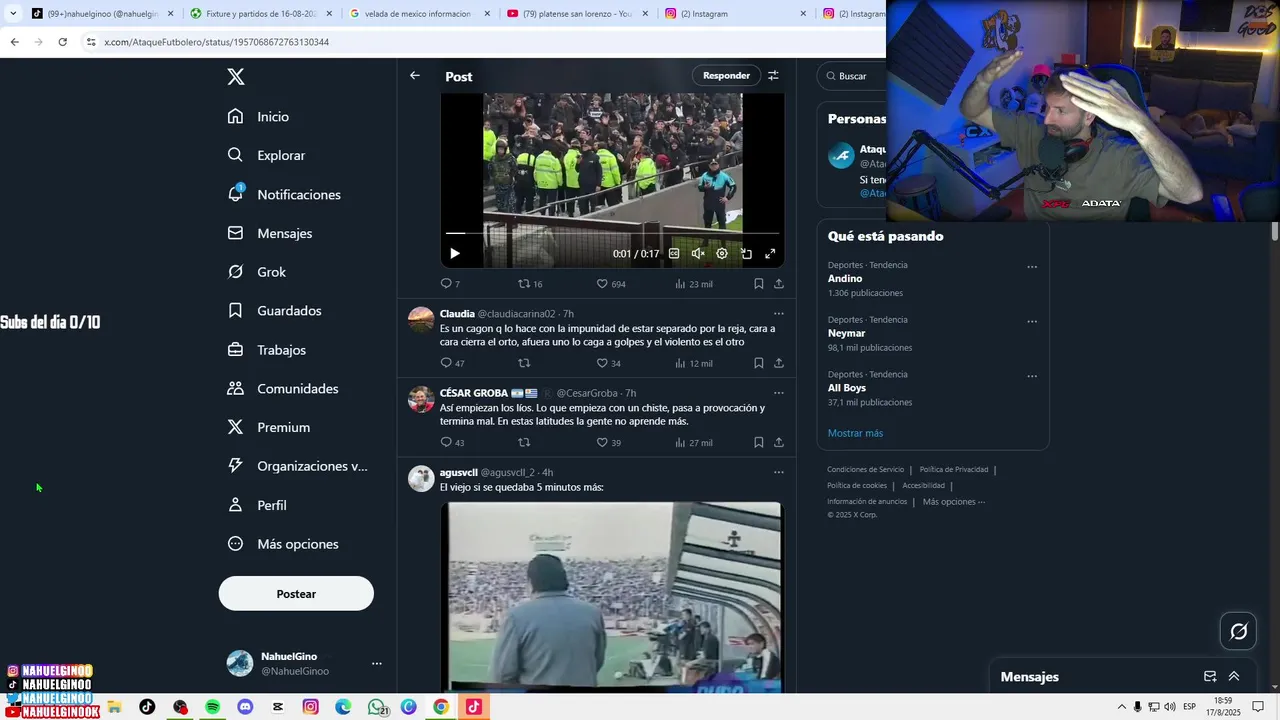
Task: Share Claudia's comment
Action: (x=779, y=363)
